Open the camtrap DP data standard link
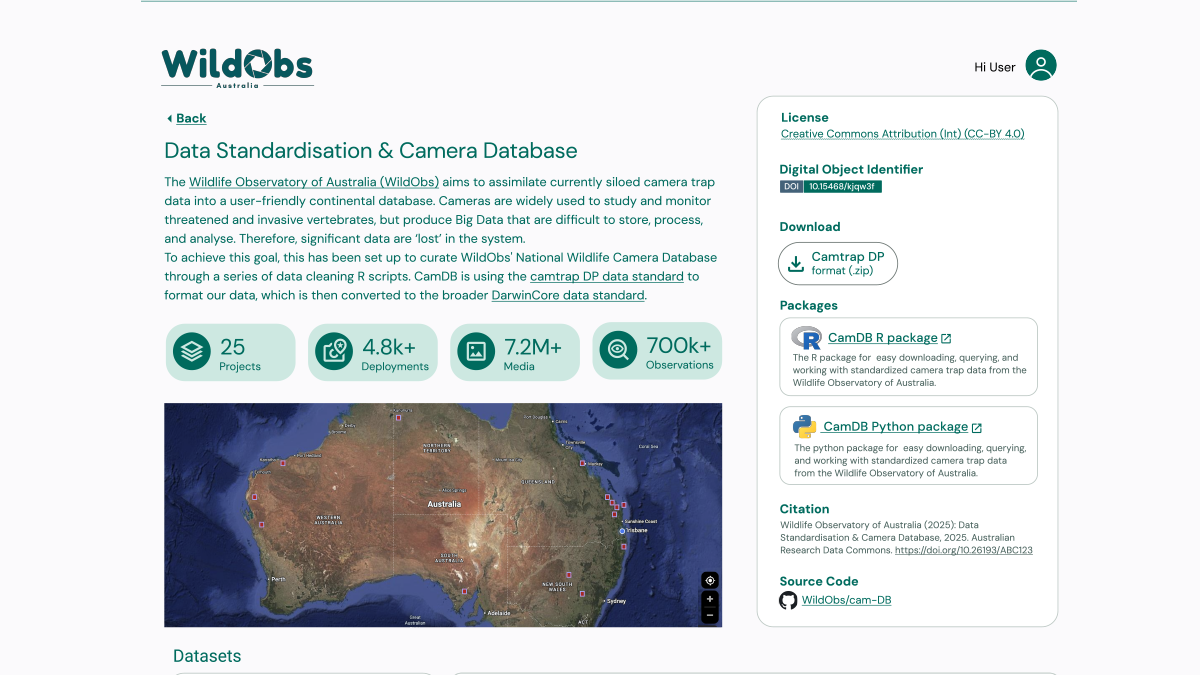 tap(607, 276)
